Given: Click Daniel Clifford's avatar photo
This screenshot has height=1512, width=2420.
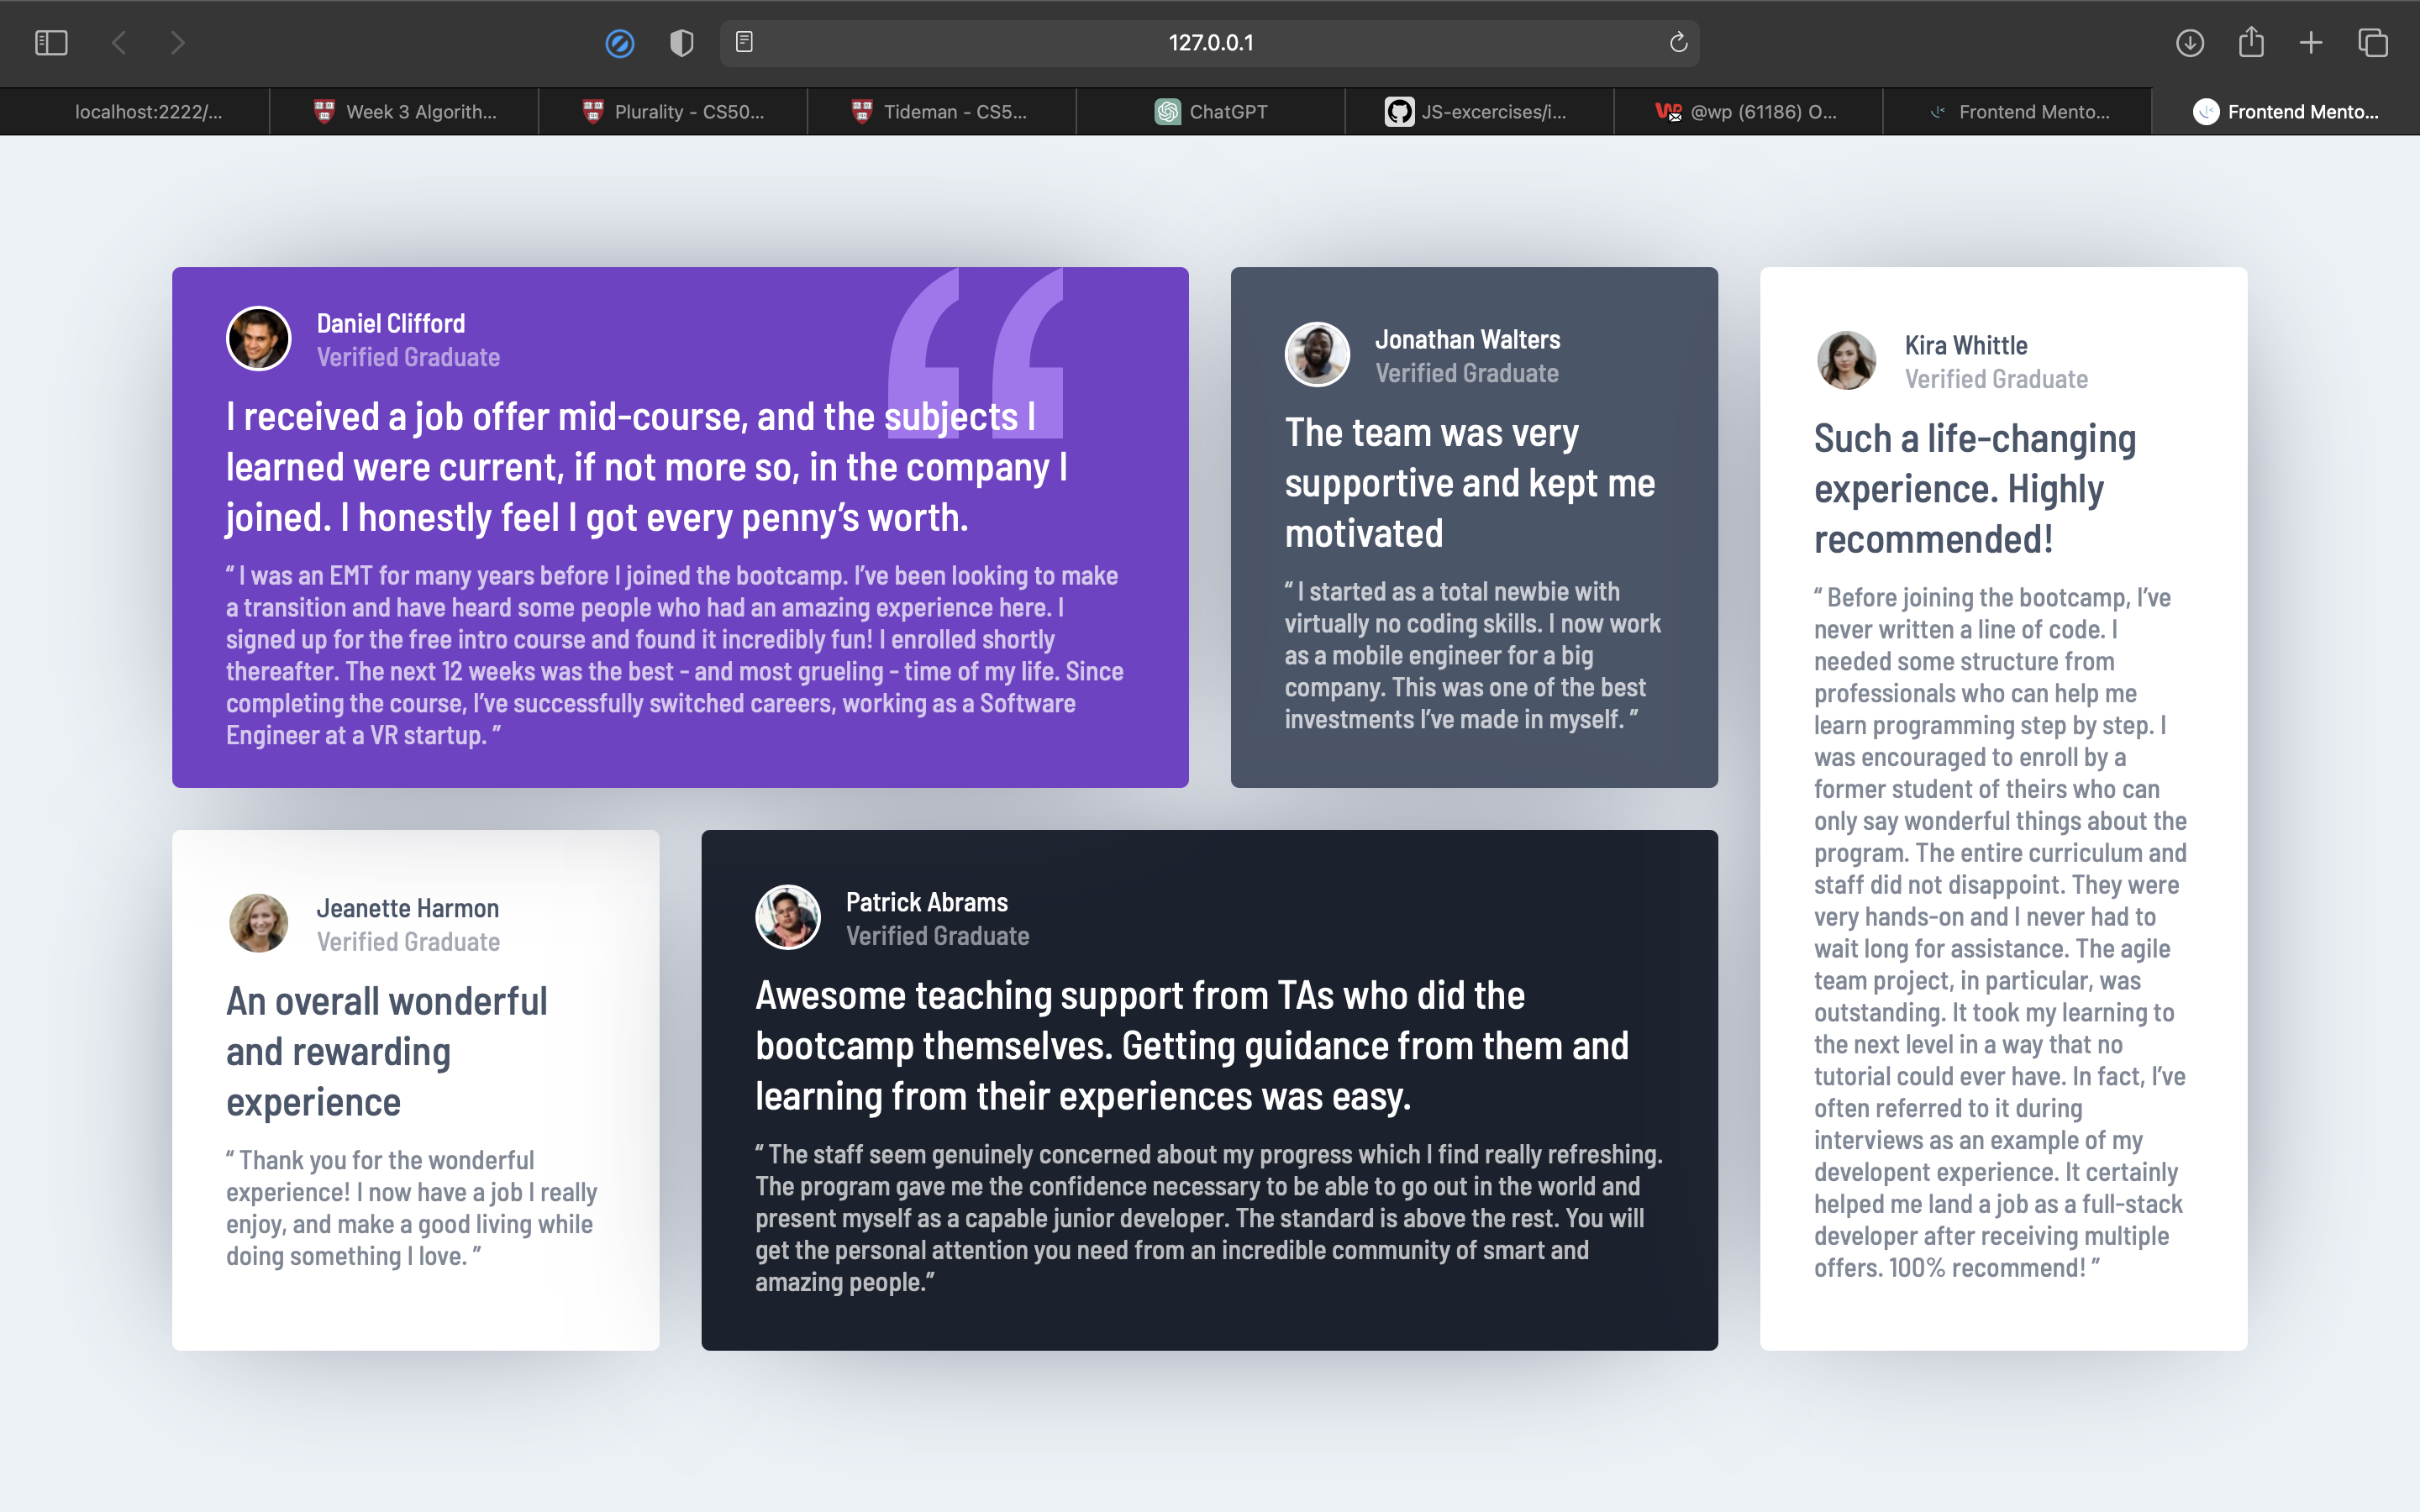Looking at the screenshot, I should click(x=258, y=339).
